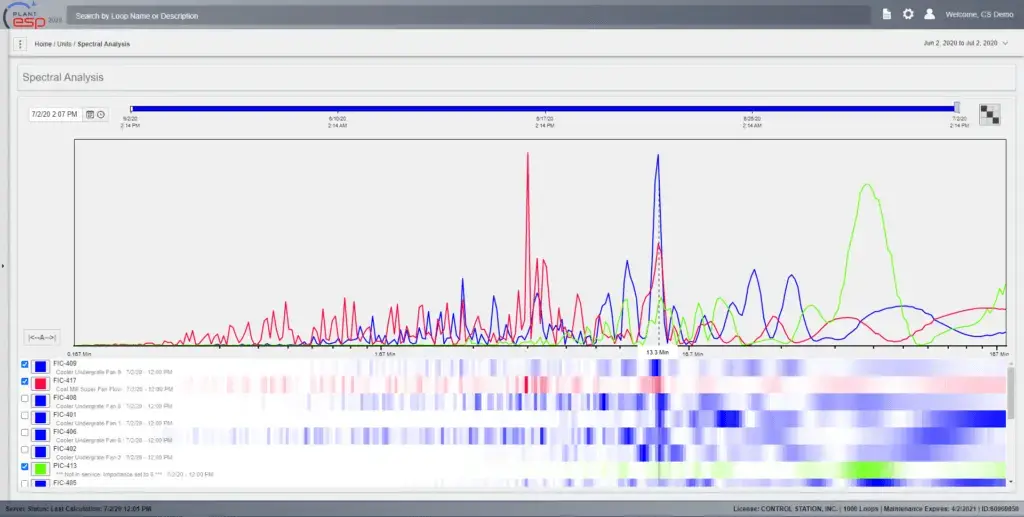This screenshot has width=1024, height=517.
Task: Go to Home in breadcrumb
Action: click(x=43, y=44)
